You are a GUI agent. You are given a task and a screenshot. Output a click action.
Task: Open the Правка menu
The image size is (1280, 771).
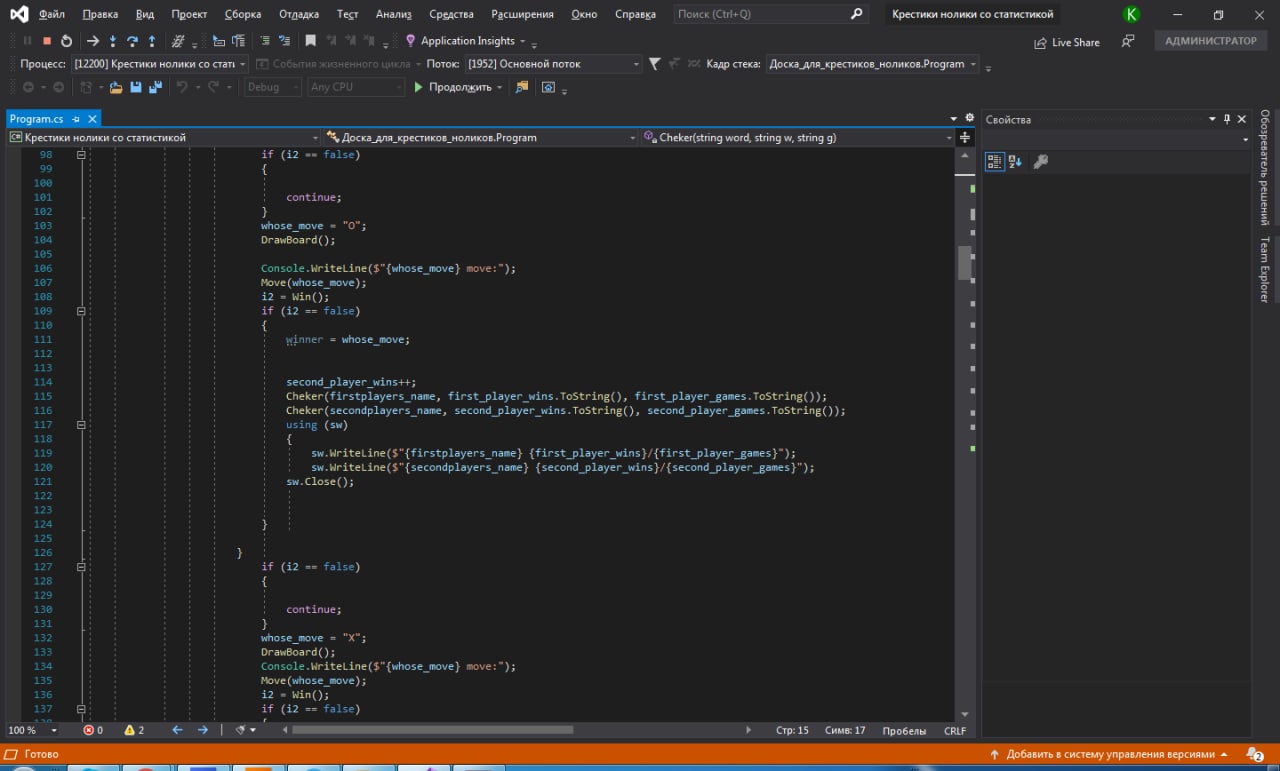100,14
